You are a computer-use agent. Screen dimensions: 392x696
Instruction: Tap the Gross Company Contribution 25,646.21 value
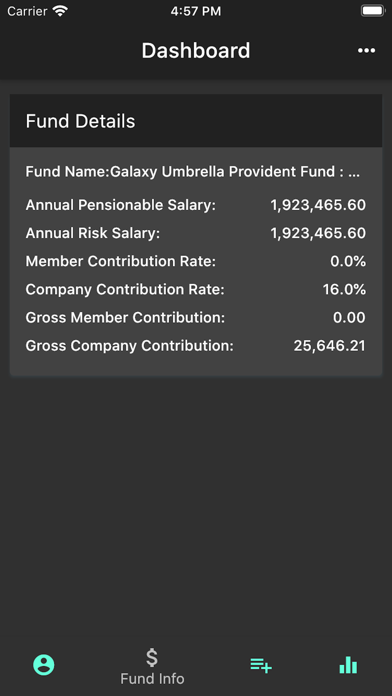click(329, 346)
